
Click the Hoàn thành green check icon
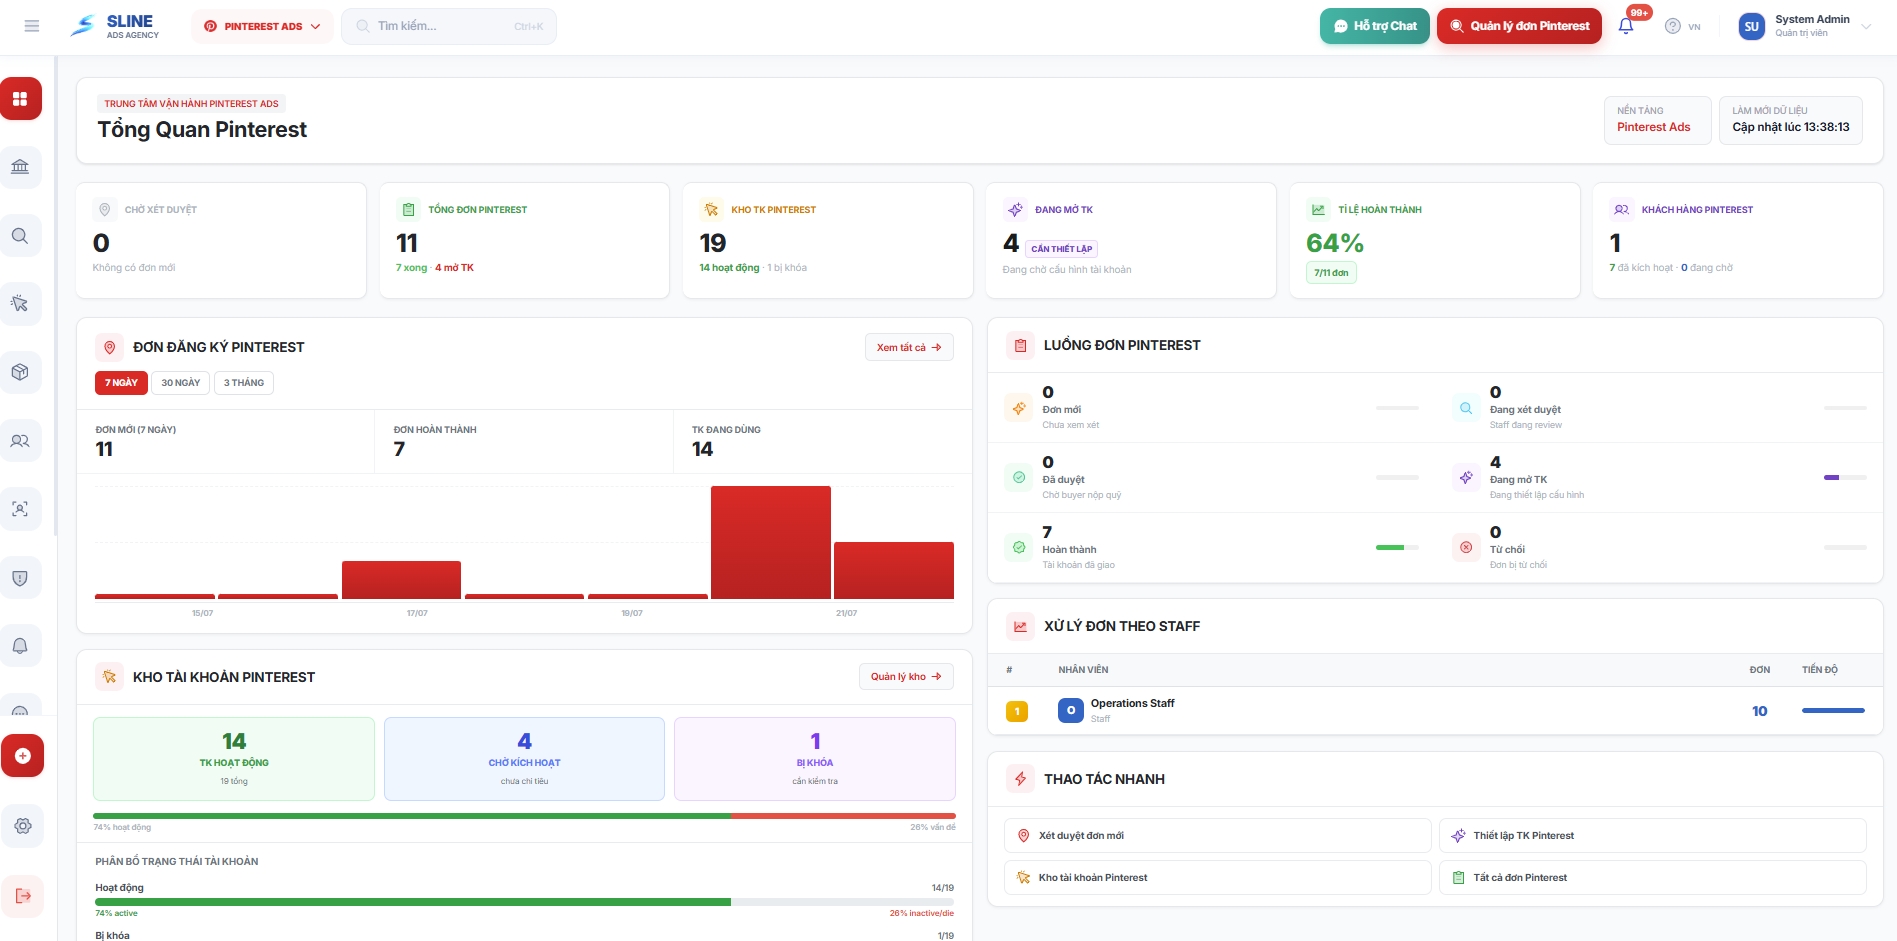tap(1019, 547)
